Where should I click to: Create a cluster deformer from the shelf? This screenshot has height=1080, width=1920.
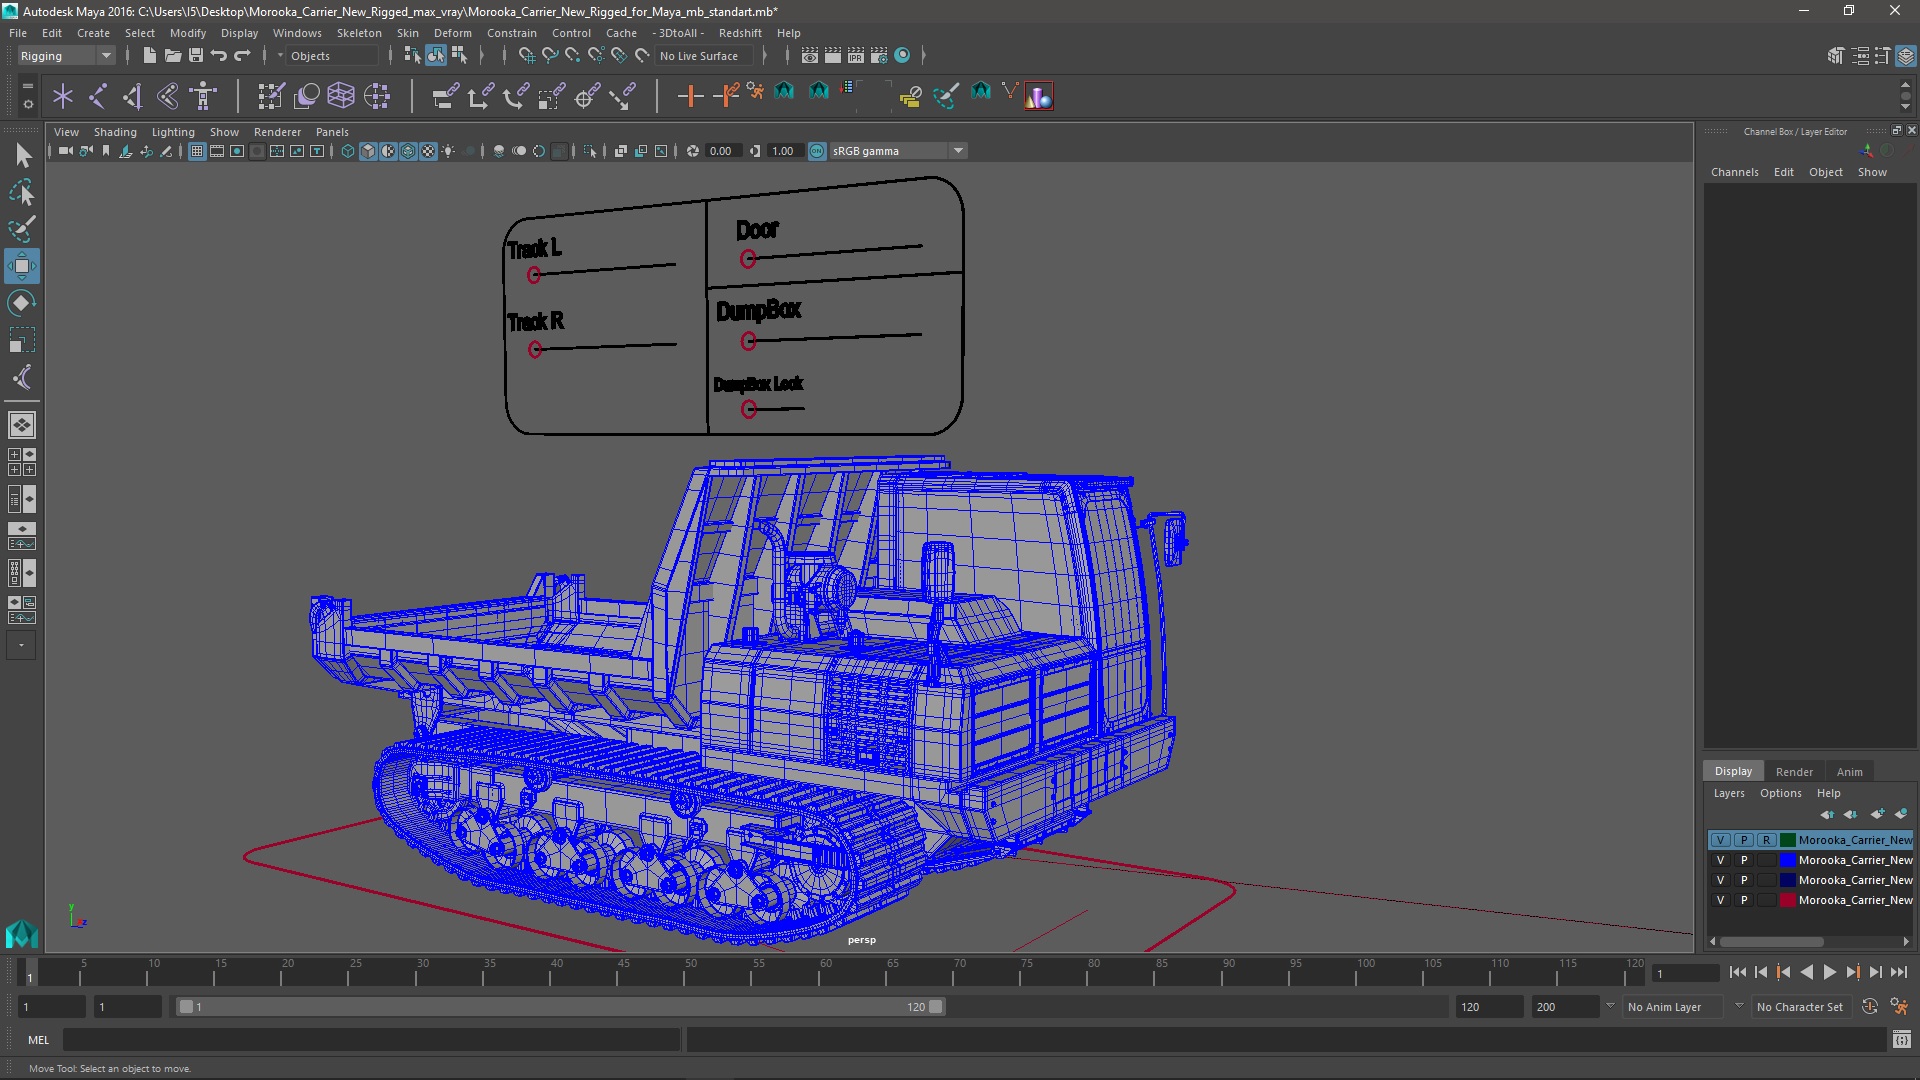tap(377, 96)
